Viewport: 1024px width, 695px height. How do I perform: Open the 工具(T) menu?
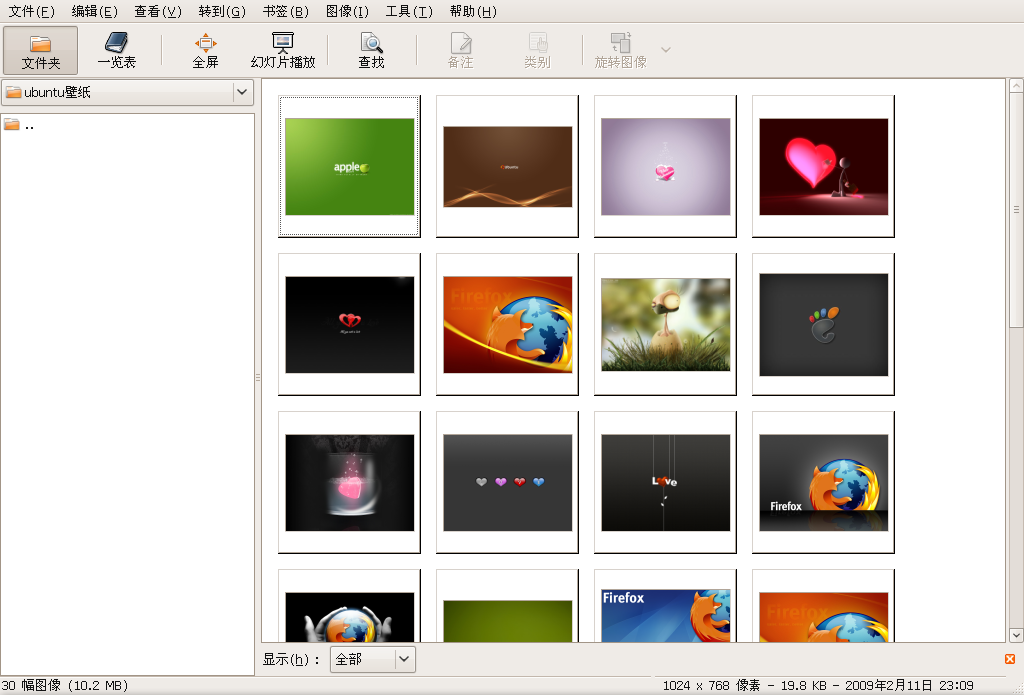(409, 11)
